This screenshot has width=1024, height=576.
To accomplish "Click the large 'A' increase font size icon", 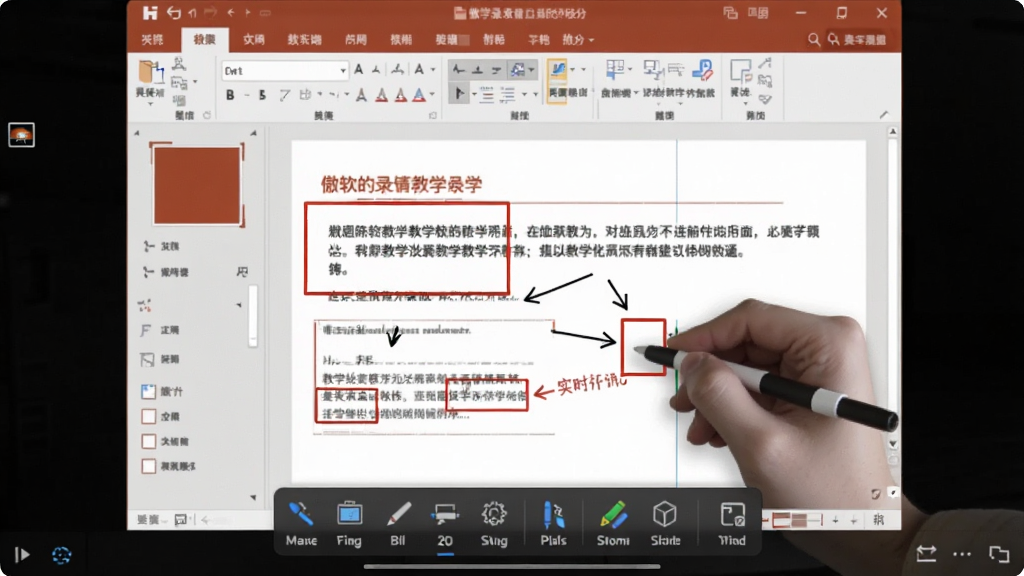I will click(359, 70).
